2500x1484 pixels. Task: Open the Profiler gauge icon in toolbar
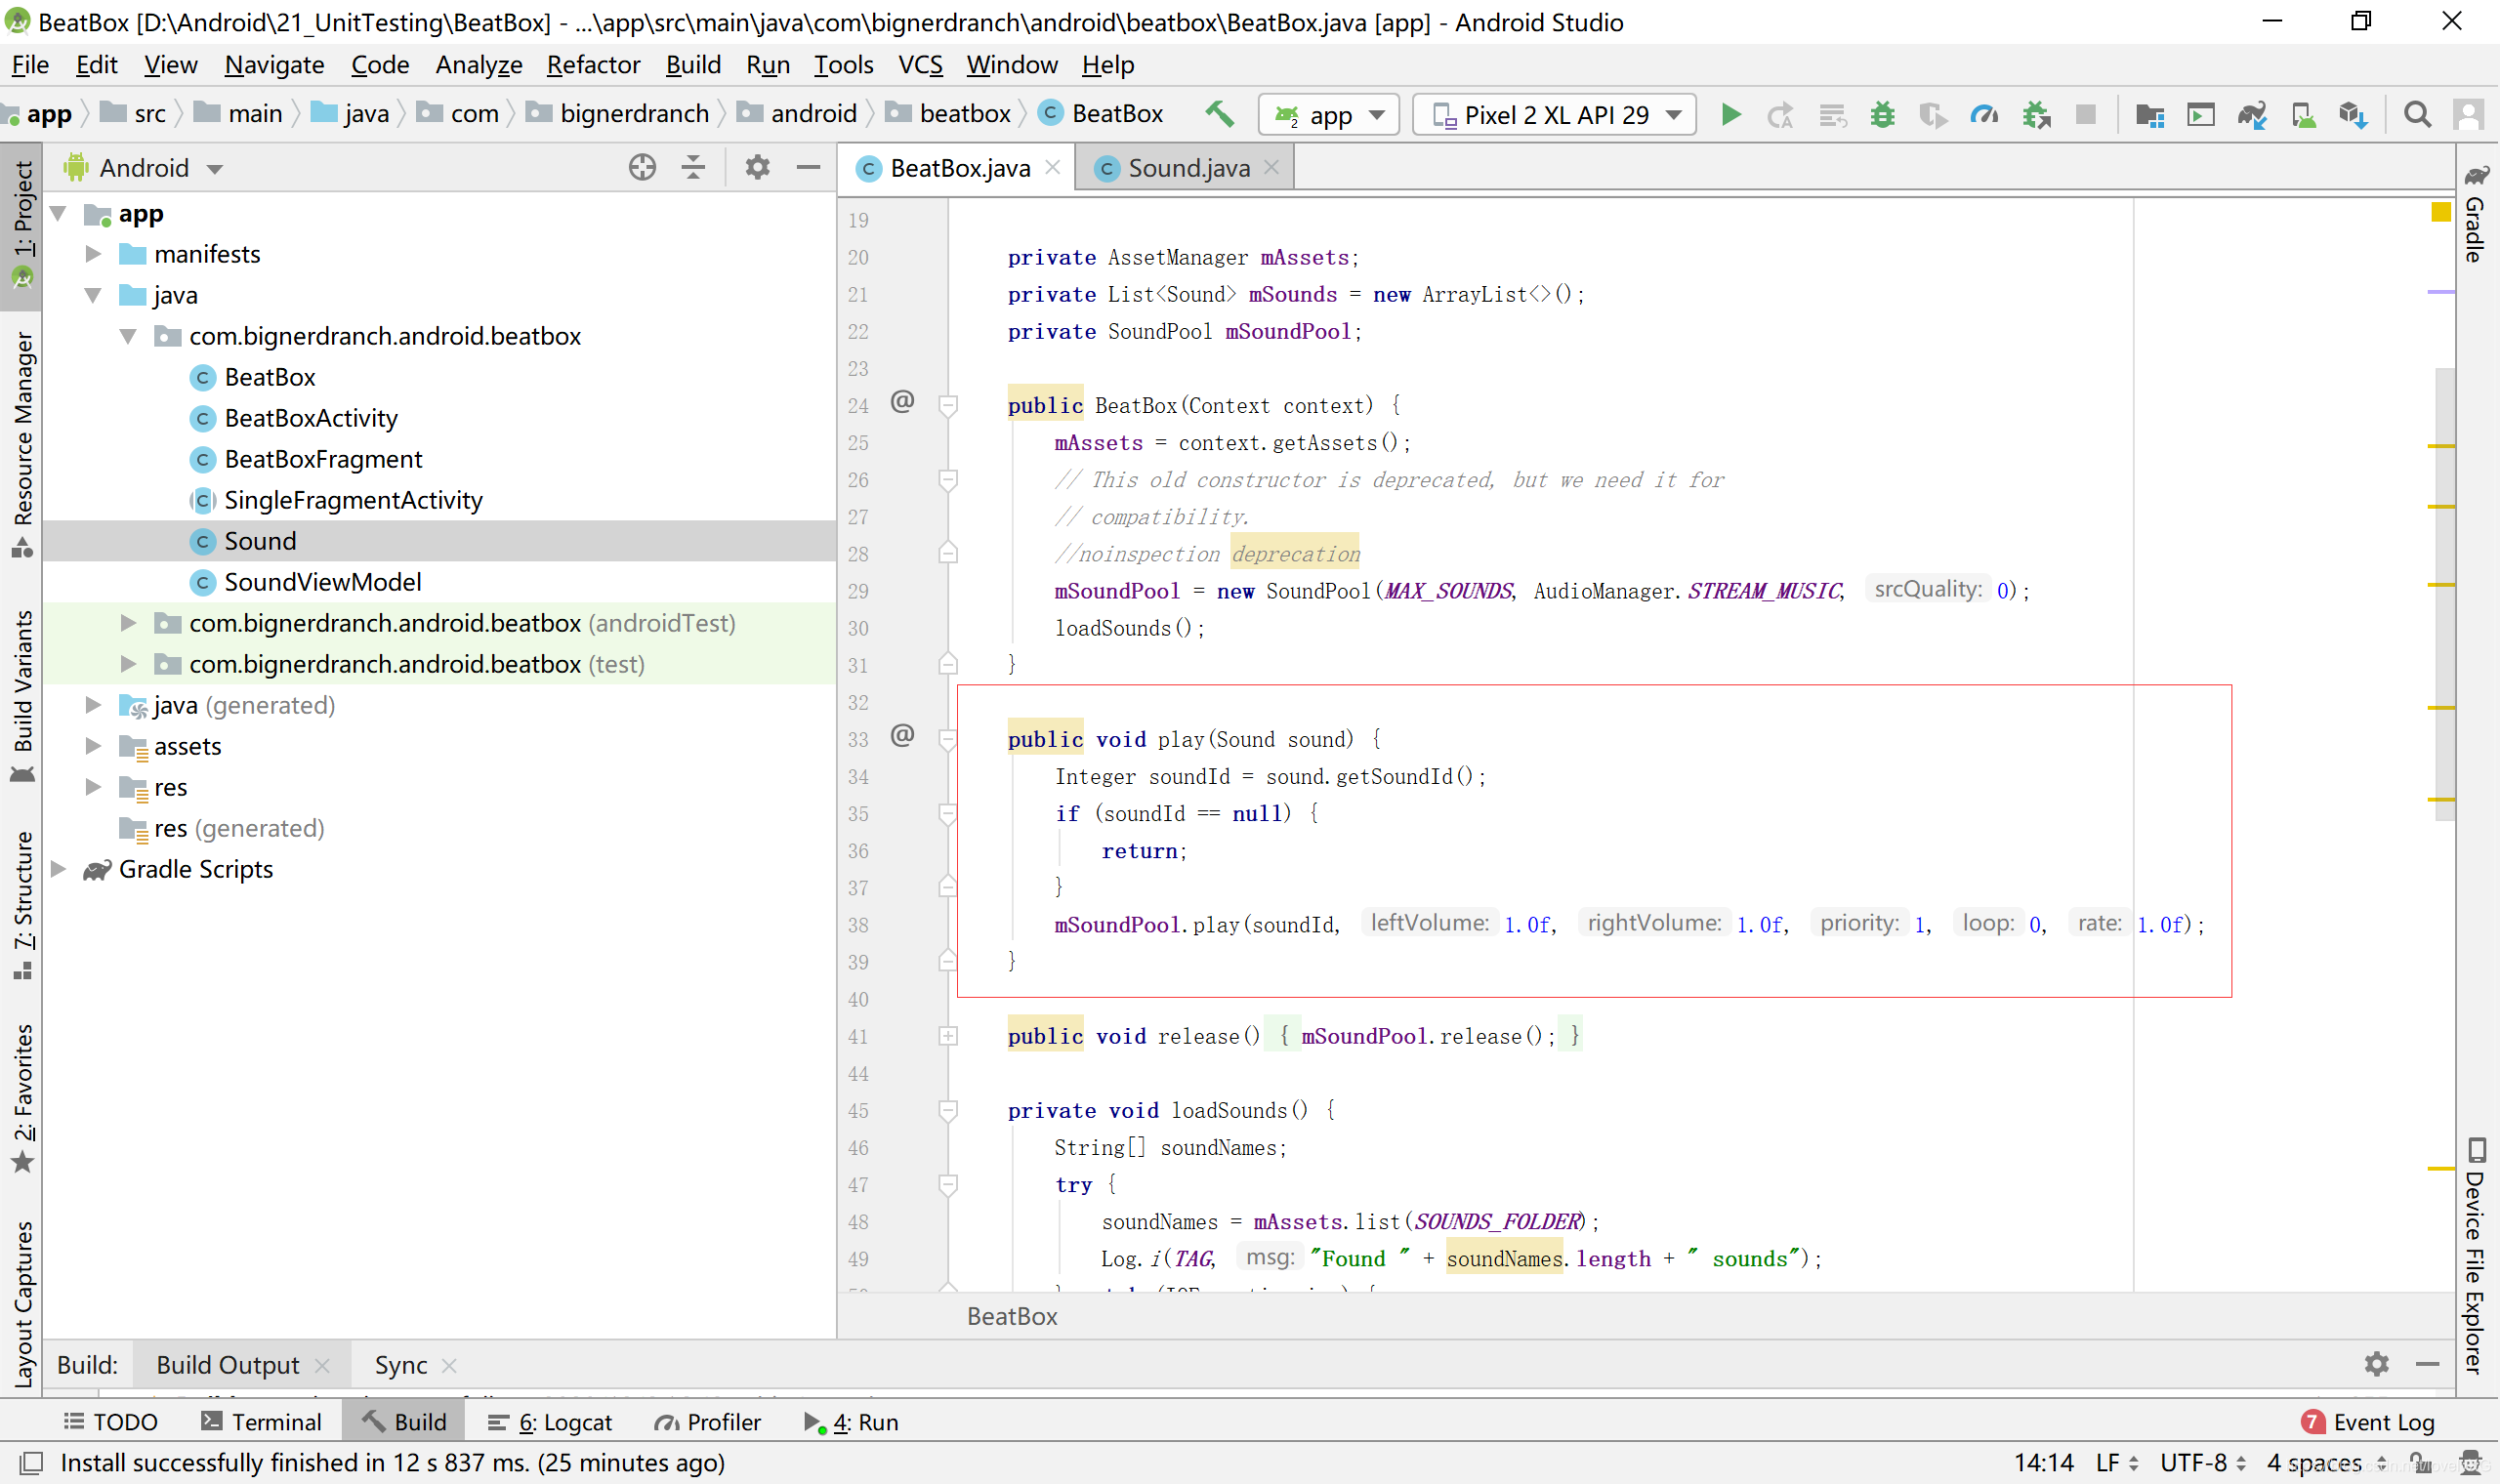click(1983, 115)
